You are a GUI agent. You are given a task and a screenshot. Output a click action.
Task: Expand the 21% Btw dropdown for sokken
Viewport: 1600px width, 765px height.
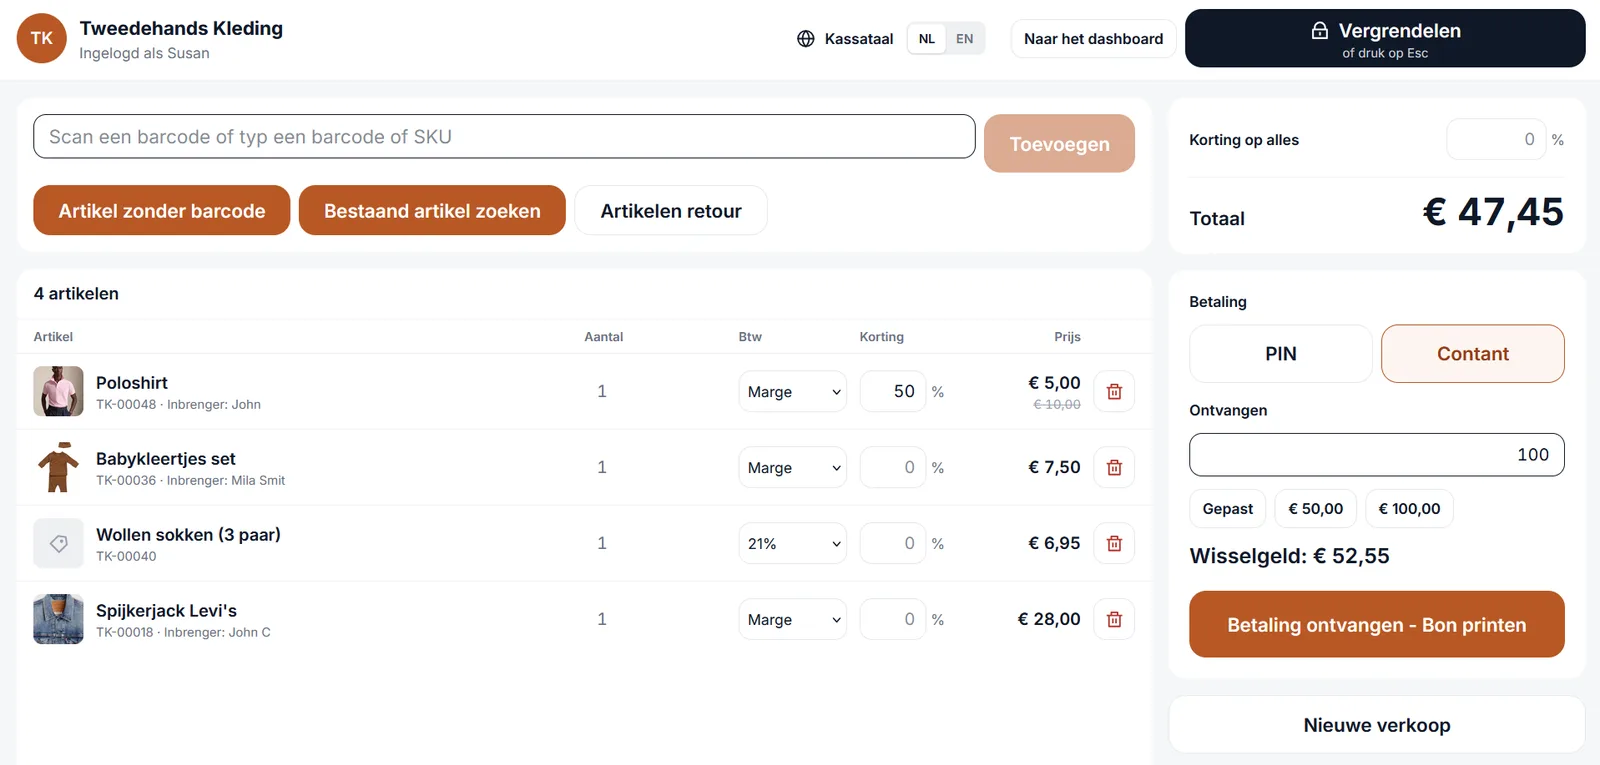coord(792,543)
